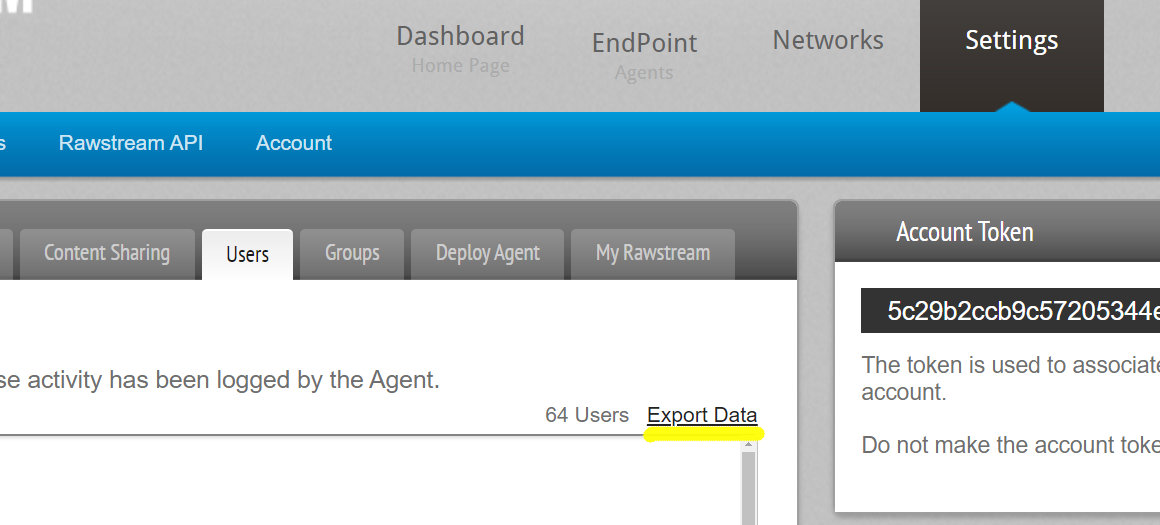Viewport: 1160px width, 525px height.
Task: Click the 'The token is used to associate' text
Action: tap(1011, 365)
